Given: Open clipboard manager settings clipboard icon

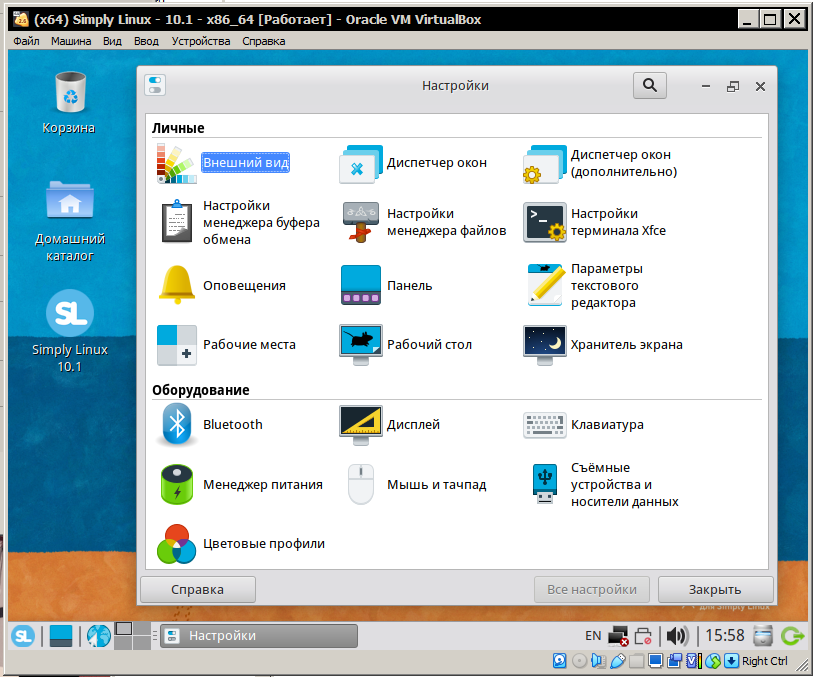Looking at the screenshot, I should [x=177, y=222].
